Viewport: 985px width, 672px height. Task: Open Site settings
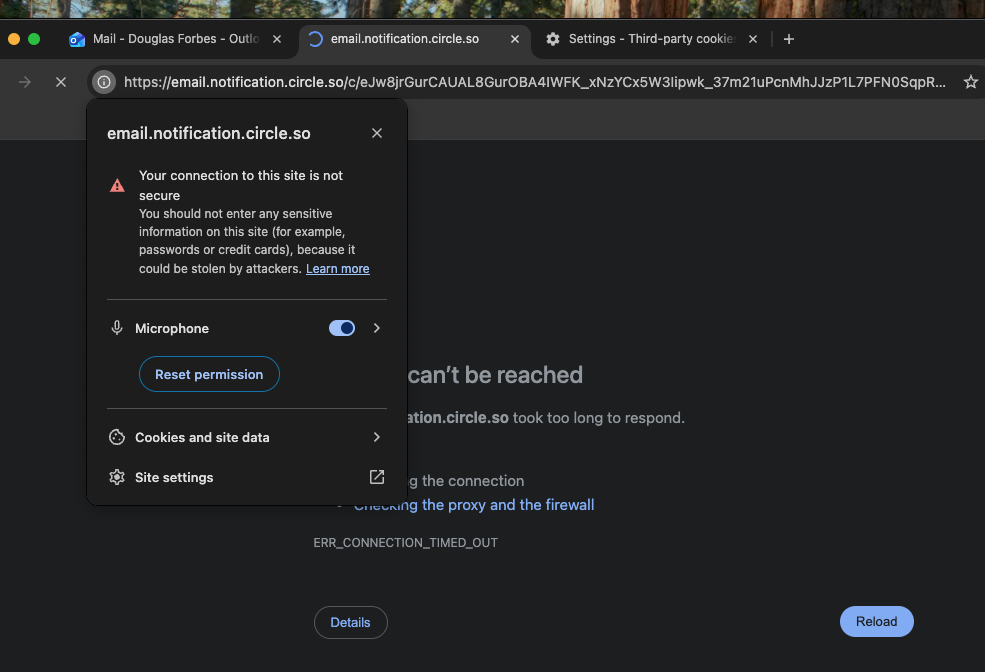[x=246, y=477]
